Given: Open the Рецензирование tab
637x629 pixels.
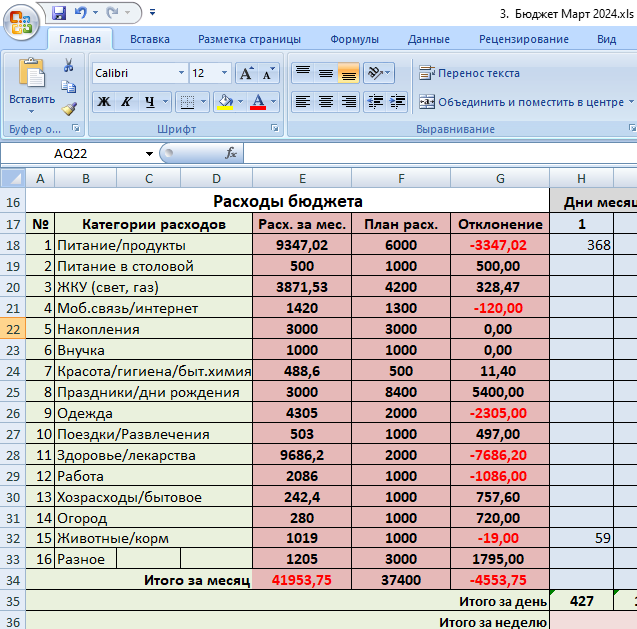Looking at the screenshot, I should 524,39.
